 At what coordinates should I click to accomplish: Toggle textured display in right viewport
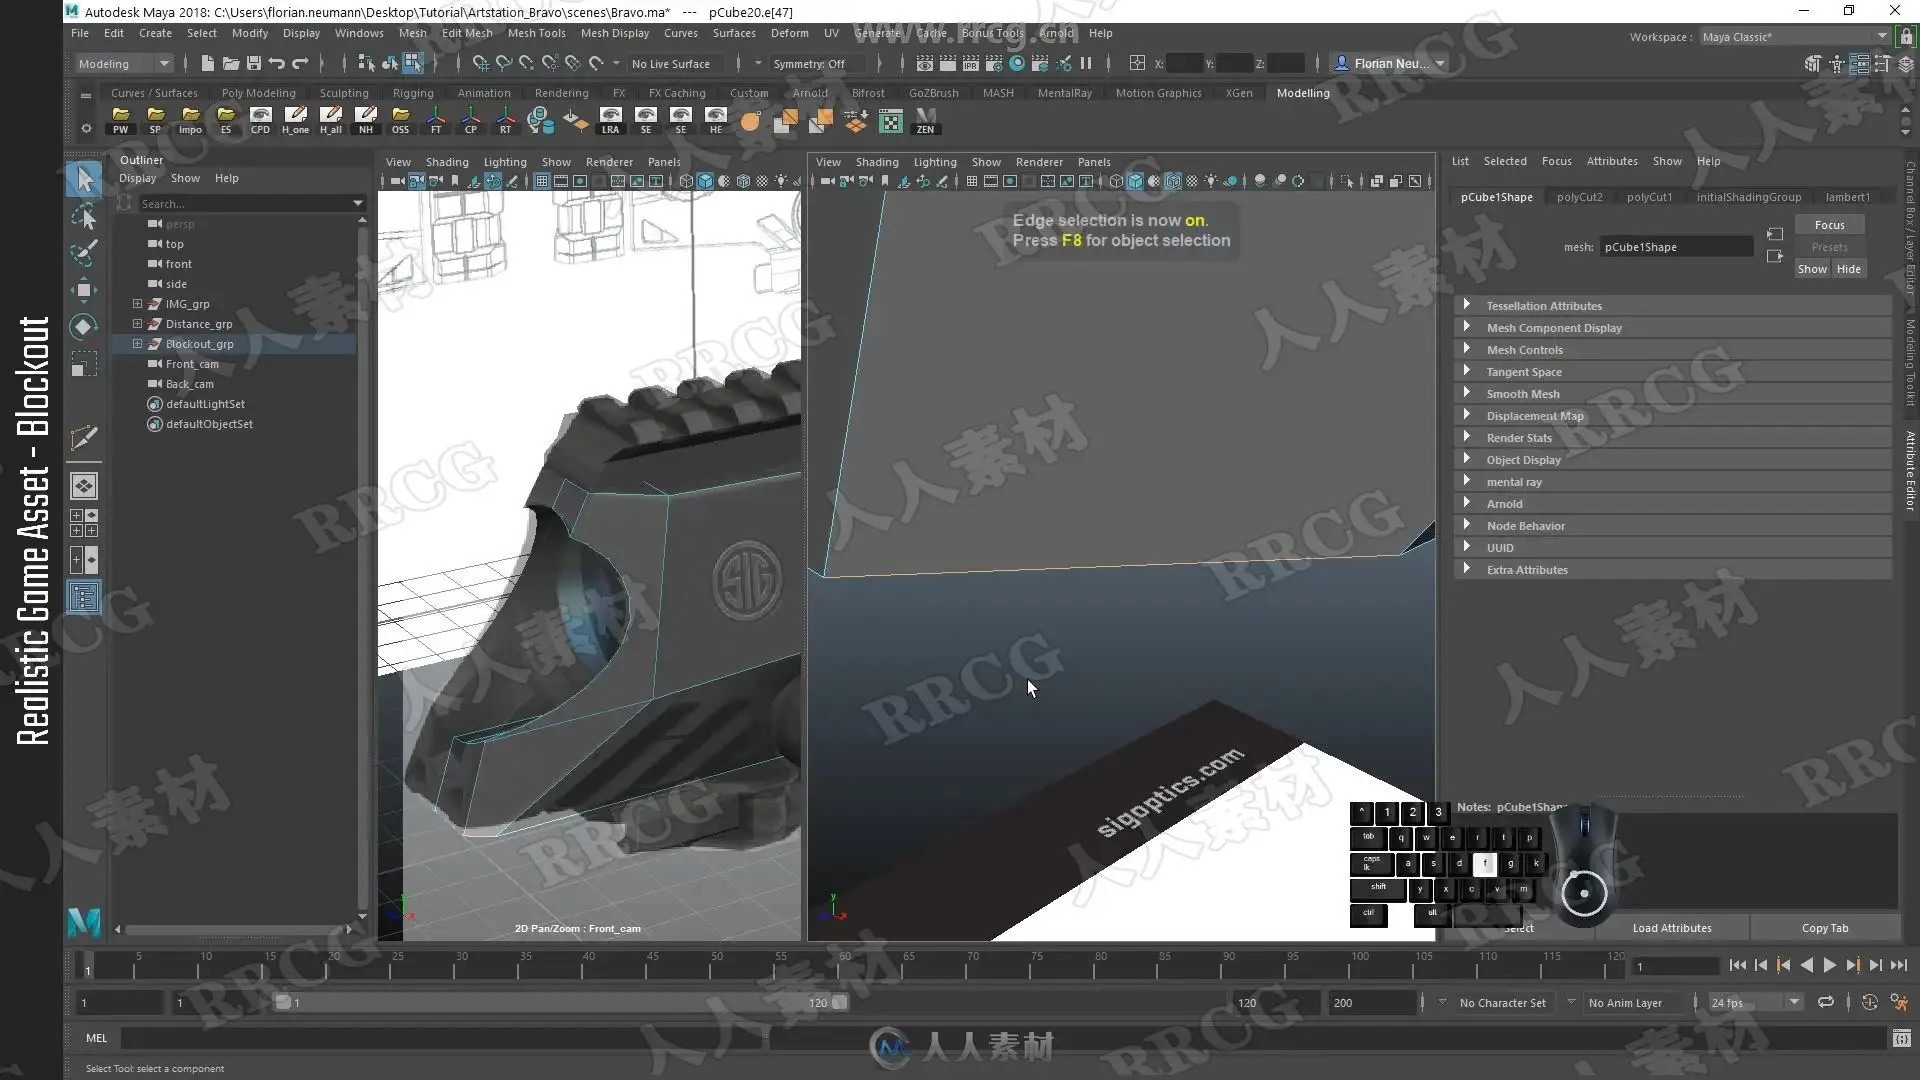click(x=1192, y=181)
